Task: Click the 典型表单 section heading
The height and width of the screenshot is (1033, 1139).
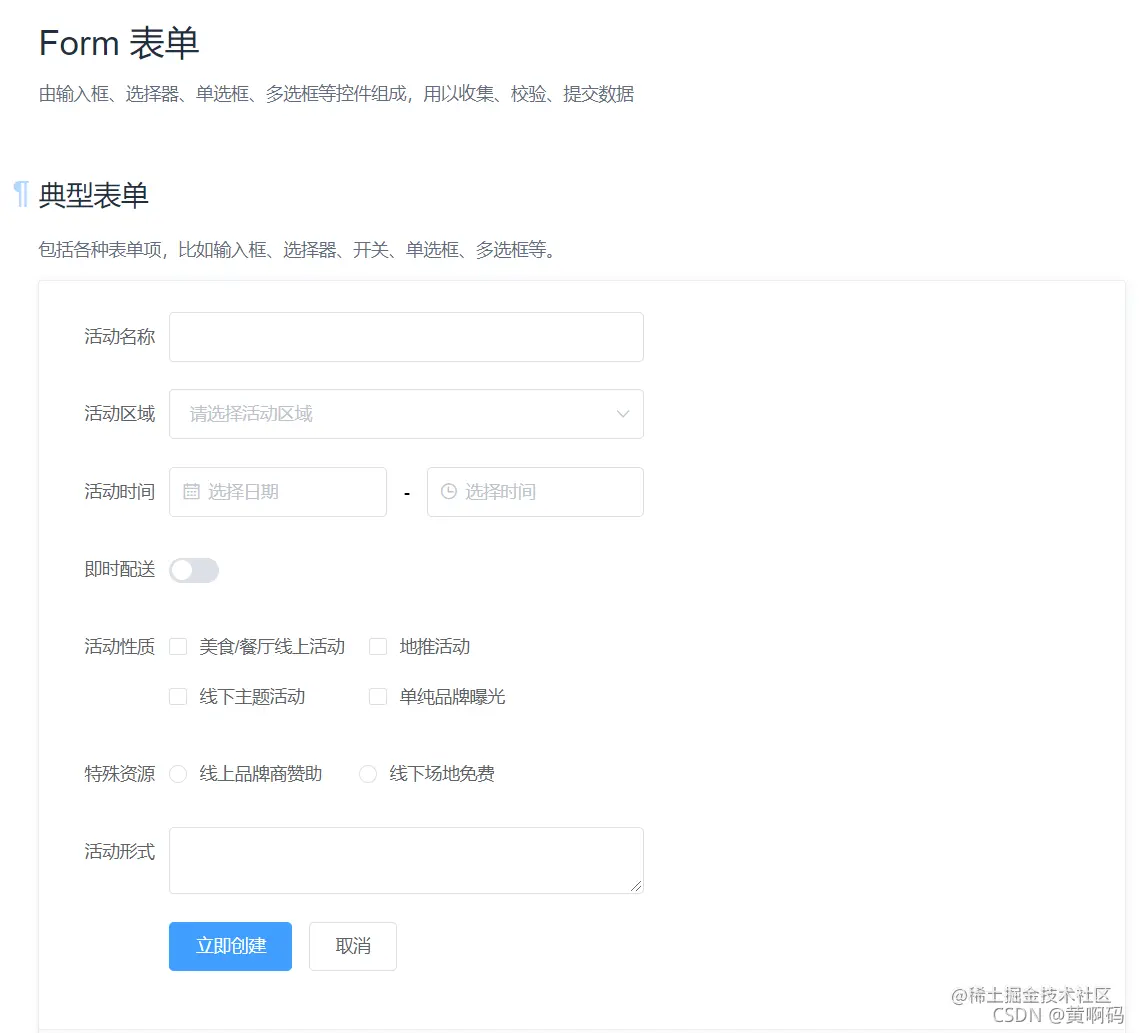Action: (x=94, y=195)
